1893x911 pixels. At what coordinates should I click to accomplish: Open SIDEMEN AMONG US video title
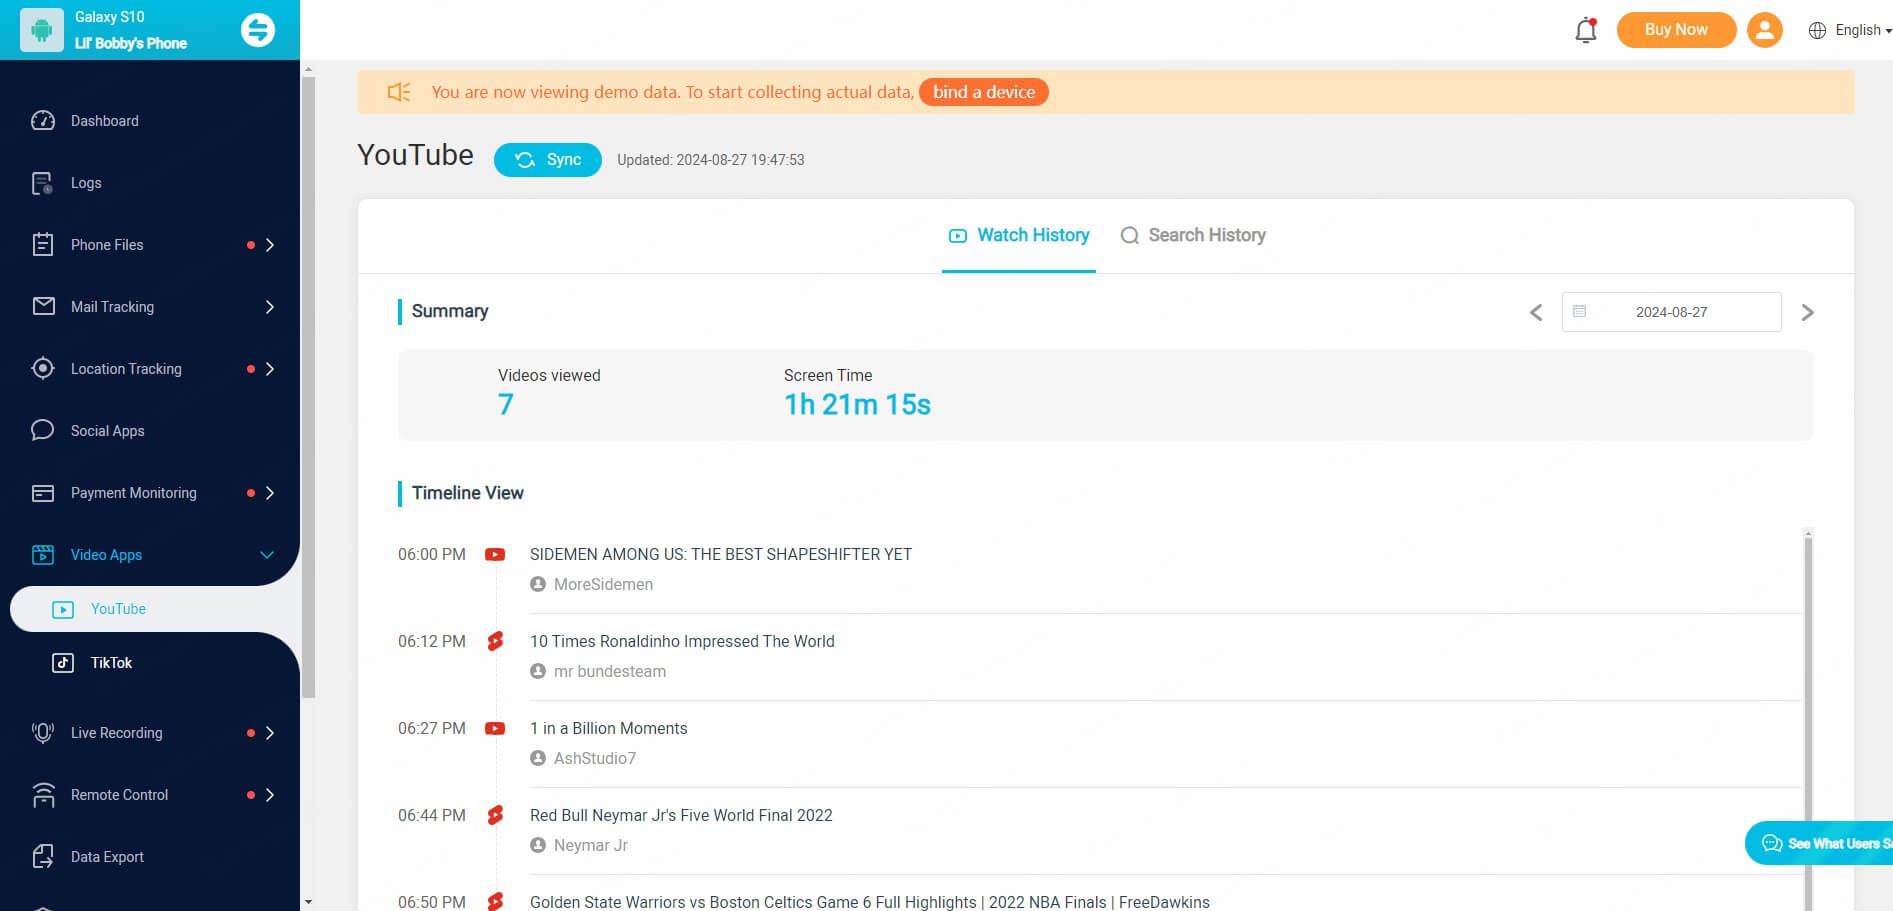(721, 554)
